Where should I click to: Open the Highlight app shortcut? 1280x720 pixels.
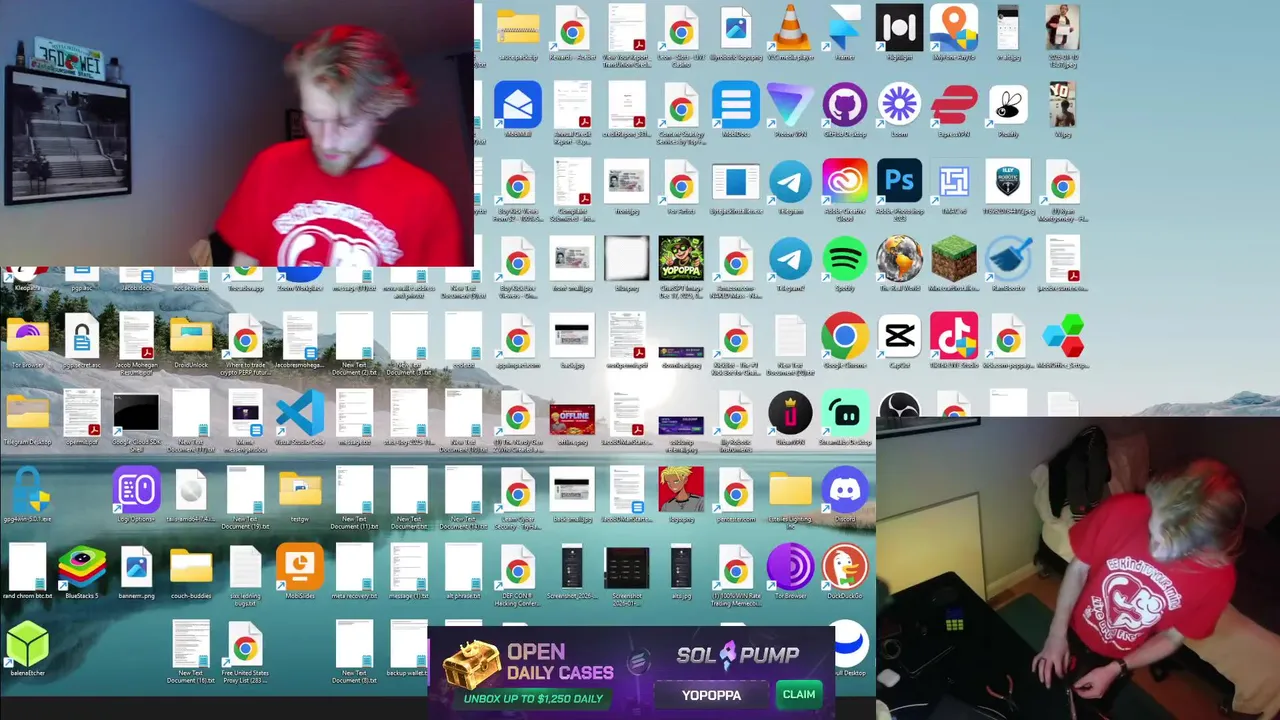[x=899, y=29]
